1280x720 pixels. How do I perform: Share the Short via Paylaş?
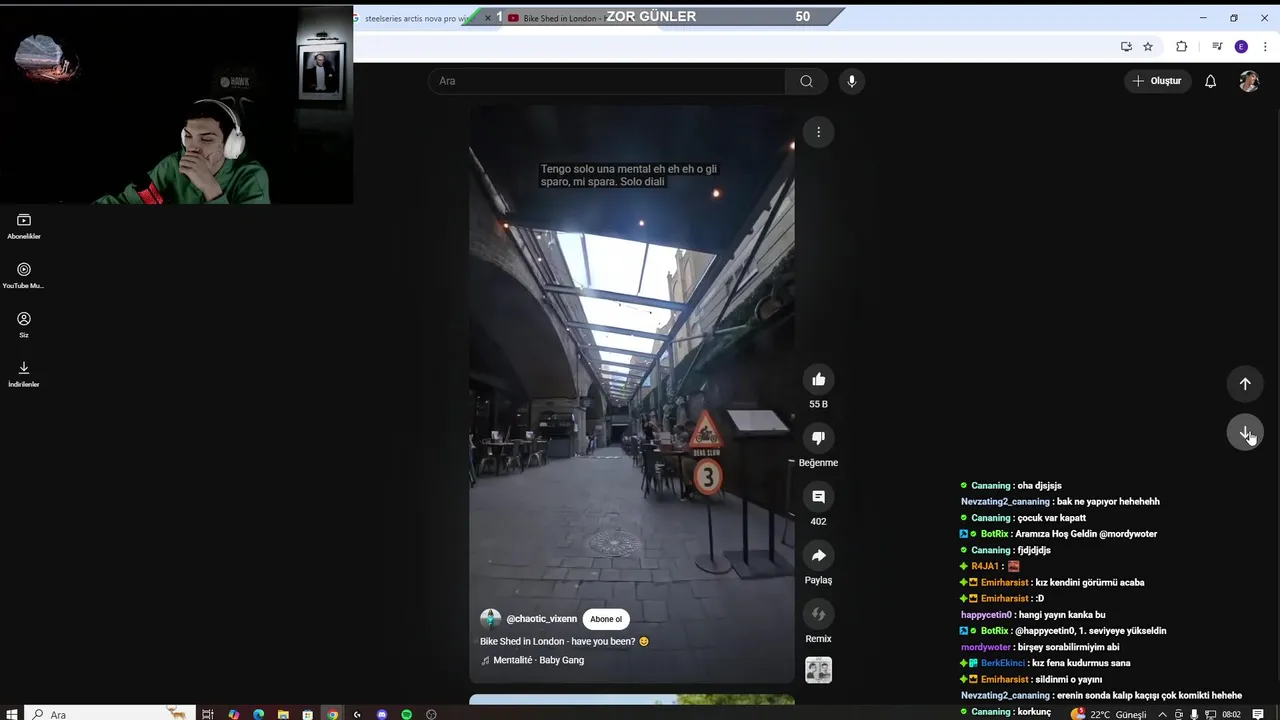[x=818, y=555]
